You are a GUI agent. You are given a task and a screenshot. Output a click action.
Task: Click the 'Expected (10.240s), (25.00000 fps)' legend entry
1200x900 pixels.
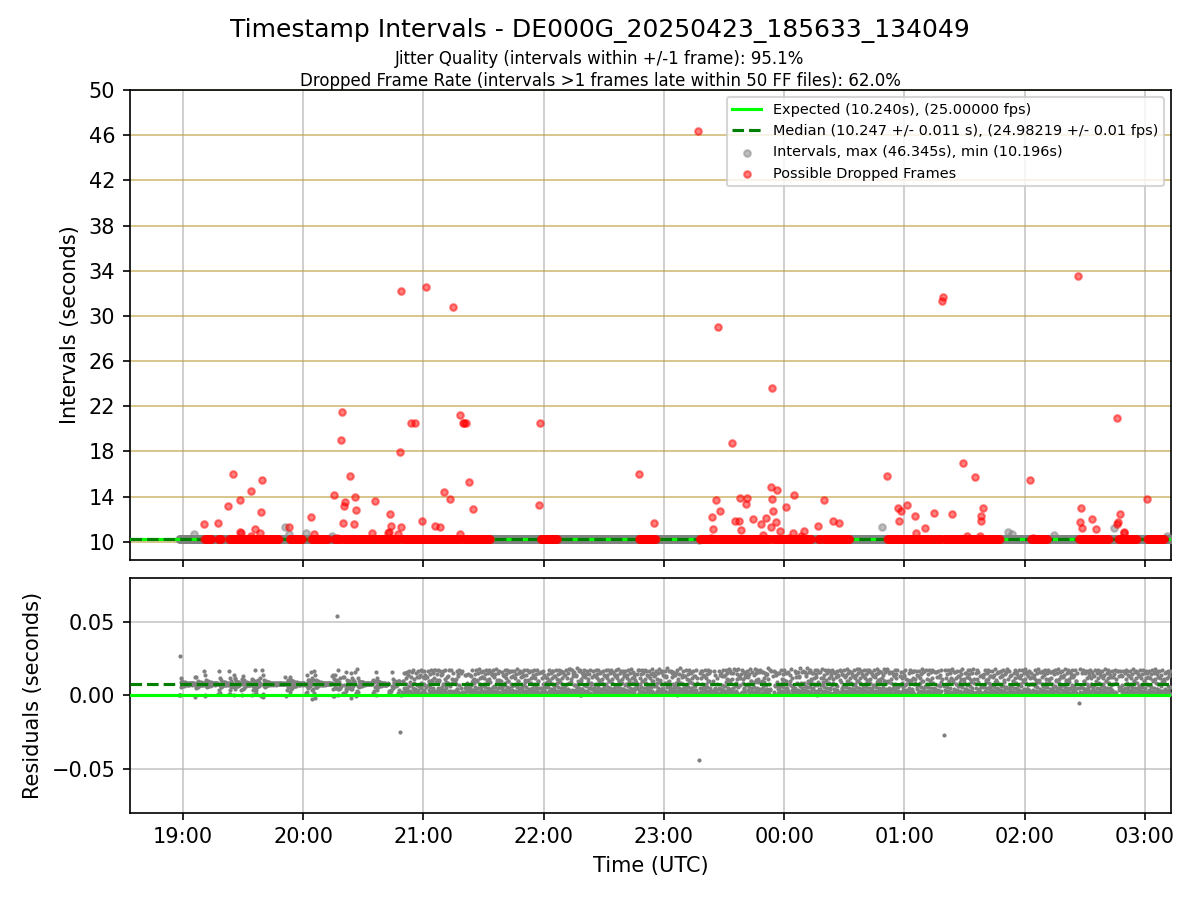tap(902, 109)
